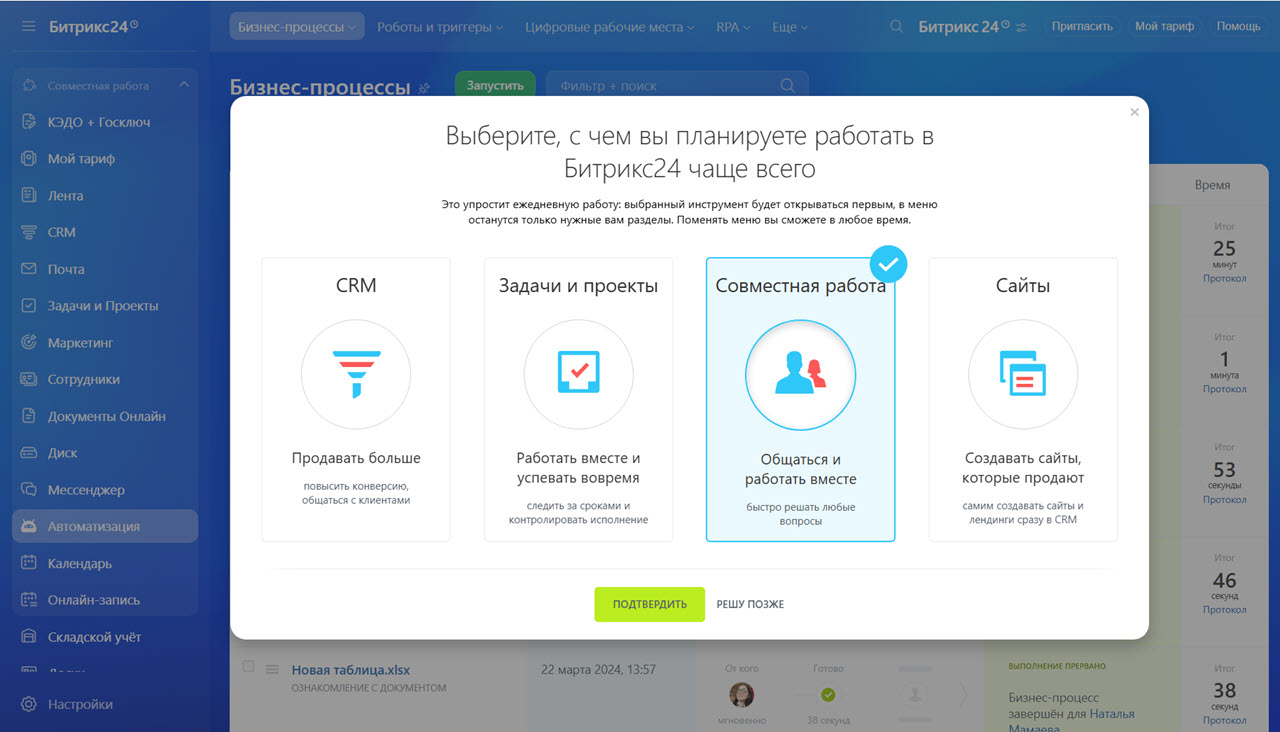Click the search magnifier in top bar

[897, 27]
